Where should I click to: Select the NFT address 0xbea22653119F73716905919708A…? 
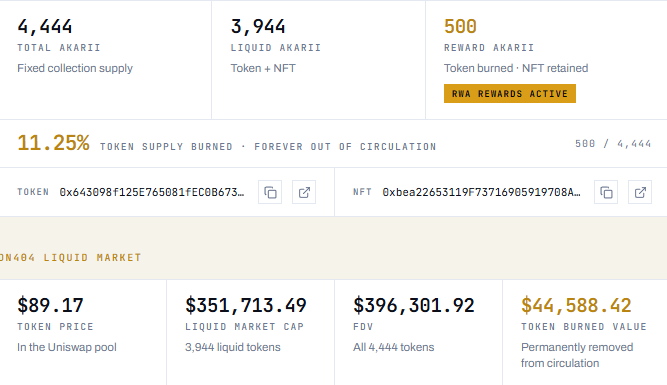[481, 192]
